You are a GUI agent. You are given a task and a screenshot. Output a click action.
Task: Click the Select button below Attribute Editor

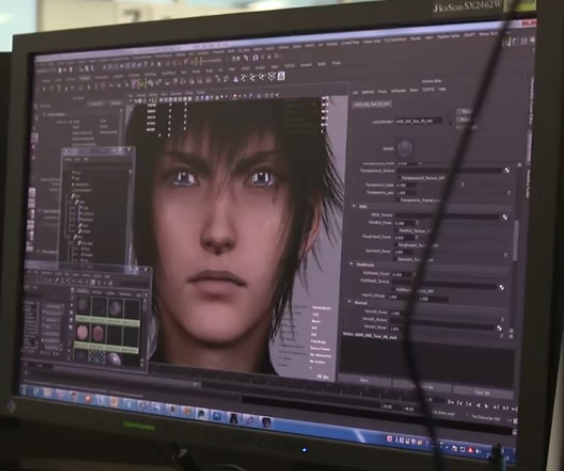coord(364,380)
